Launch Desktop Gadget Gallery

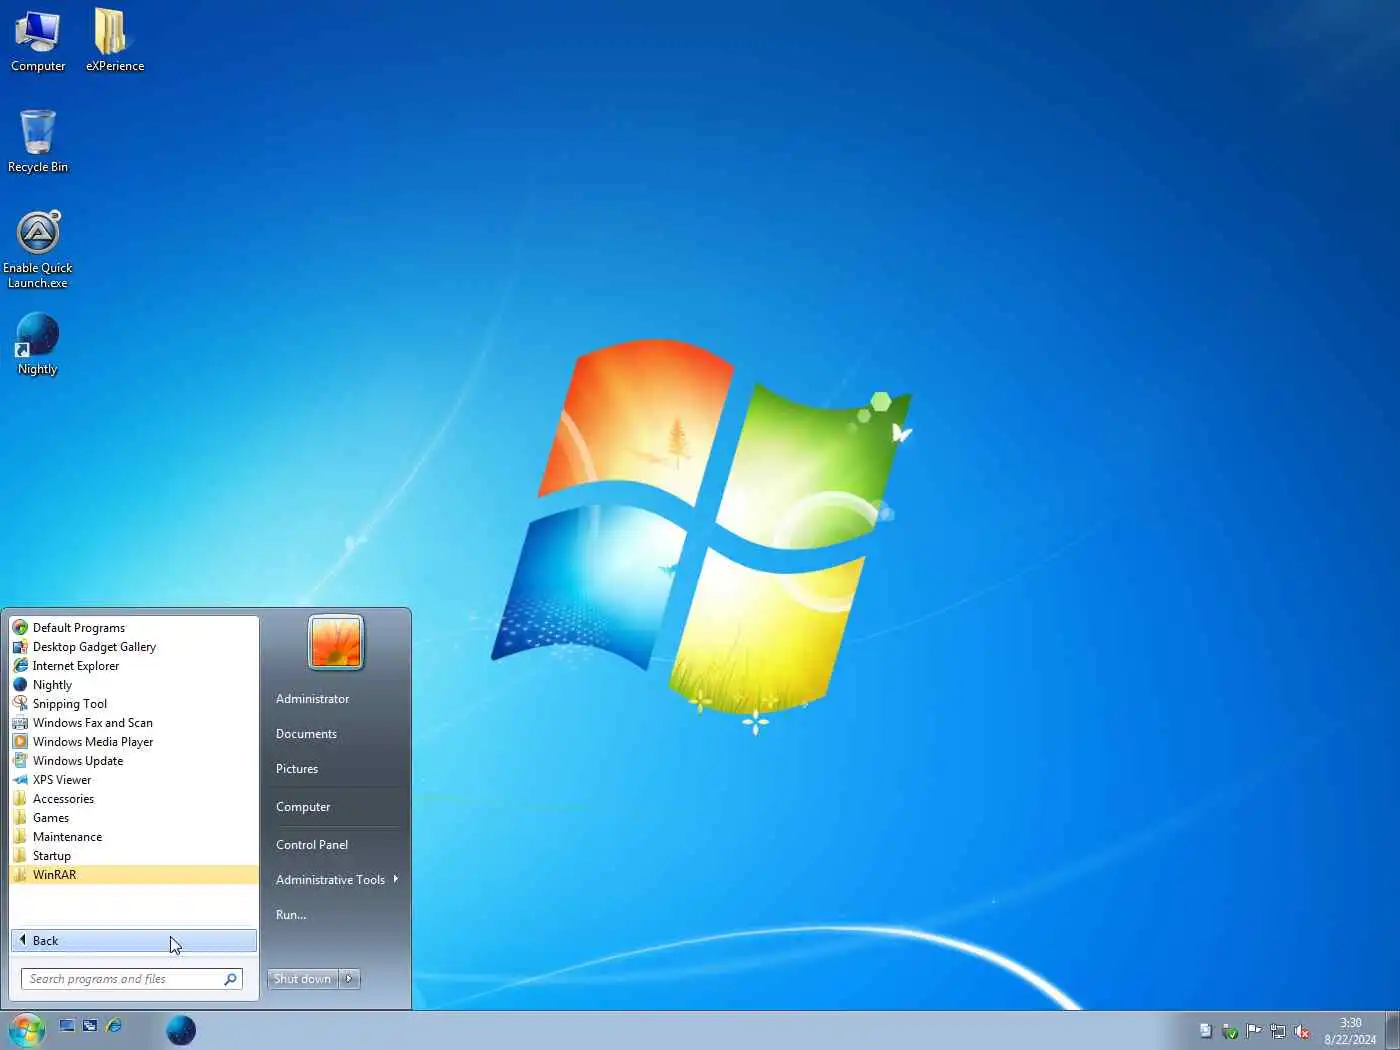tap(134, 647)
